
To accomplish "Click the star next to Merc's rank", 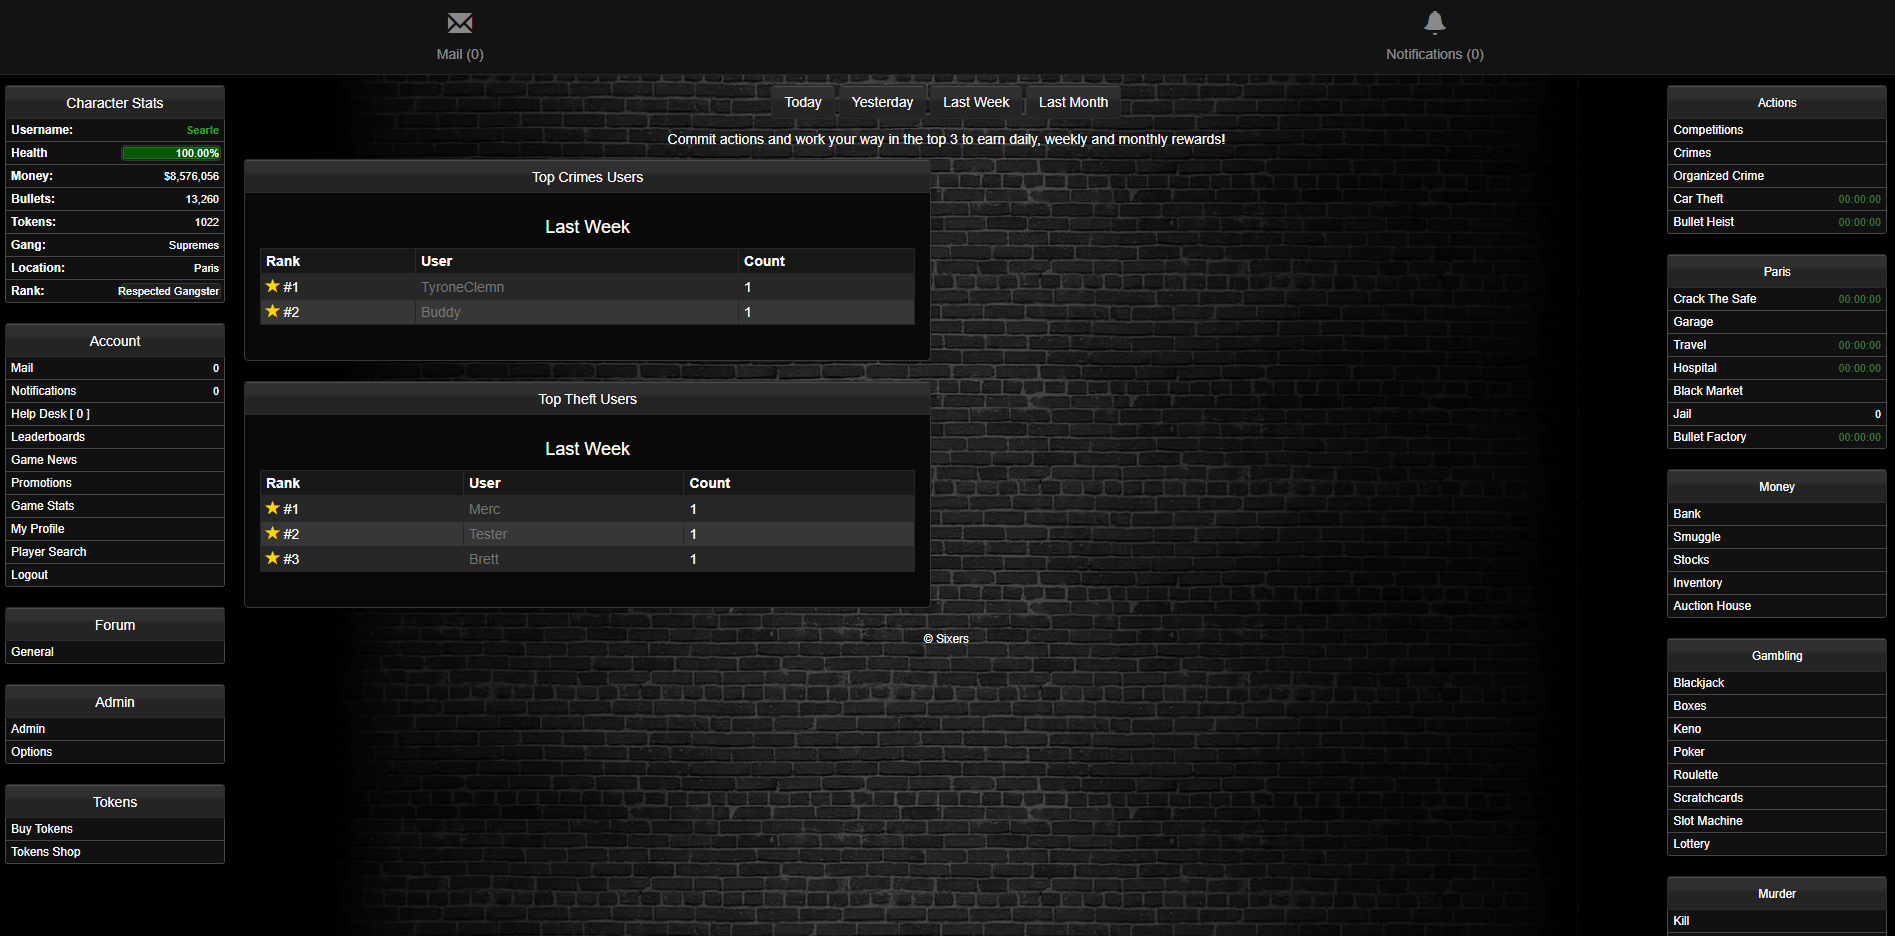I will click(272, 508).
